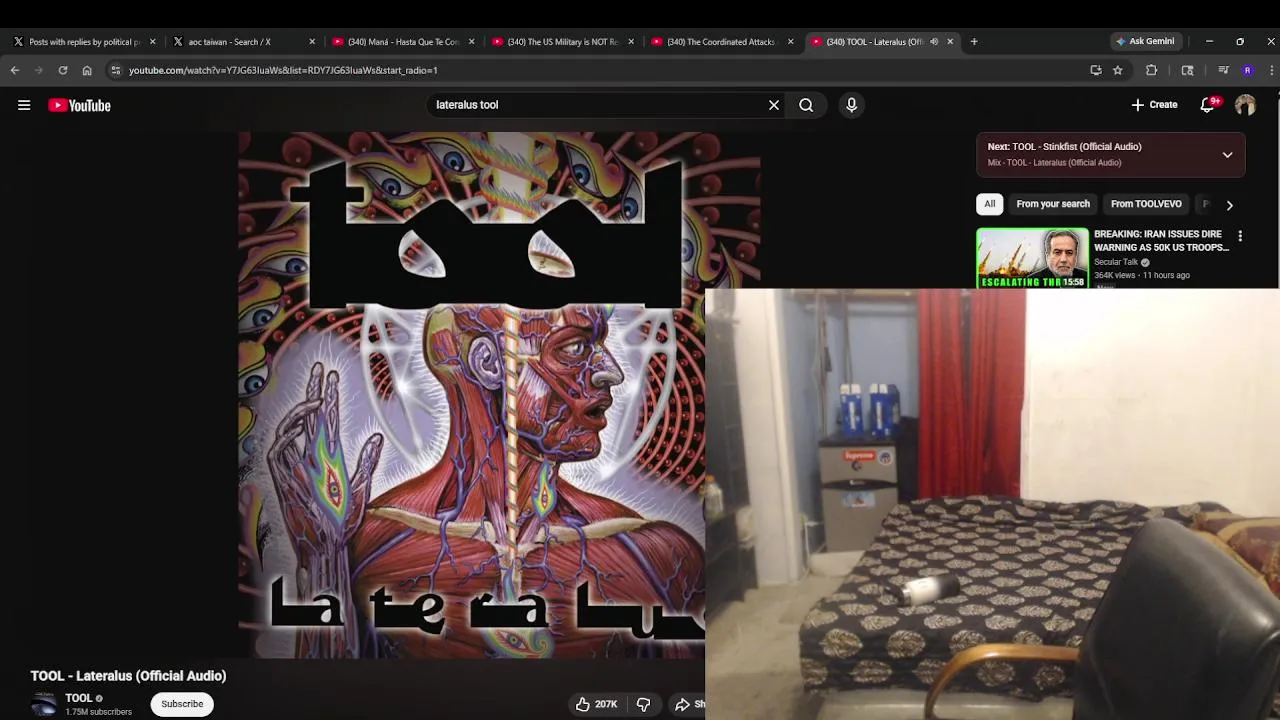Bookmark this page with the star
1280x720 pixels.
pyautogui.click(x=1118, y=70)
